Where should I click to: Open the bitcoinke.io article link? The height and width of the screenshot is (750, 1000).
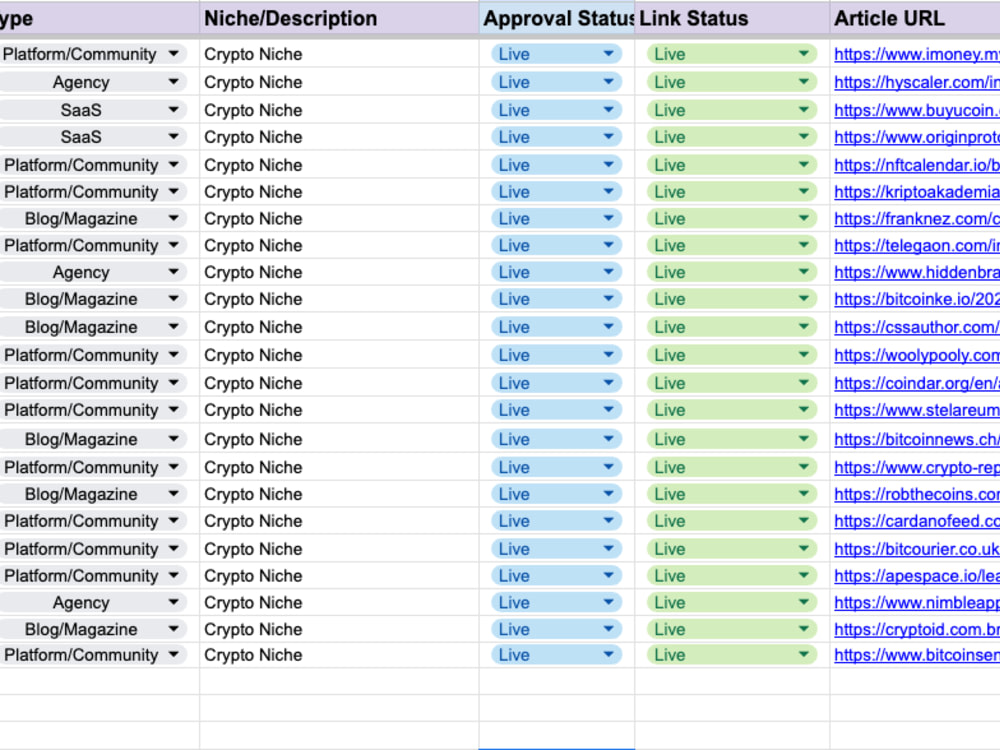916,299
